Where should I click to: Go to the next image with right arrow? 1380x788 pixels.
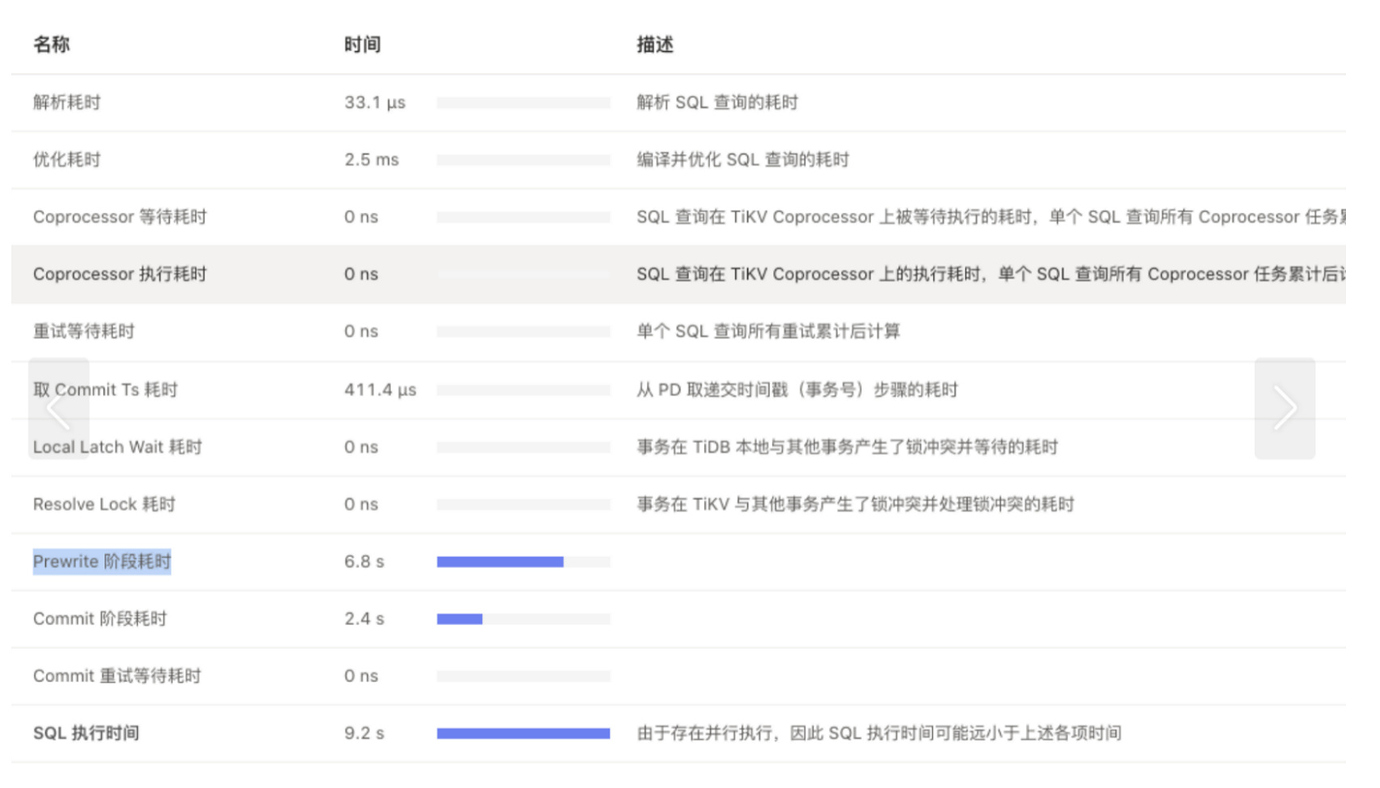pos(1285,408)
